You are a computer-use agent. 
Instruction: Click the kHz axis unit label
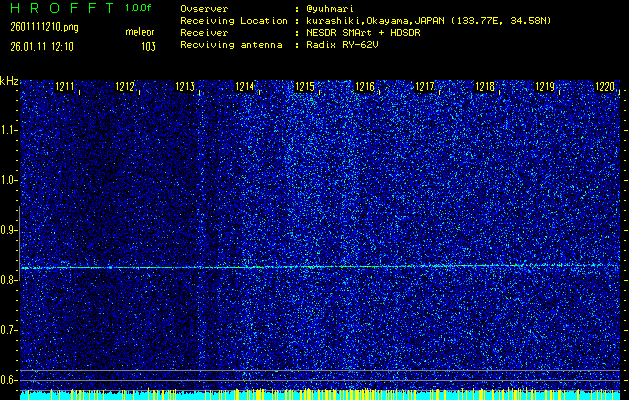point(9,80)
